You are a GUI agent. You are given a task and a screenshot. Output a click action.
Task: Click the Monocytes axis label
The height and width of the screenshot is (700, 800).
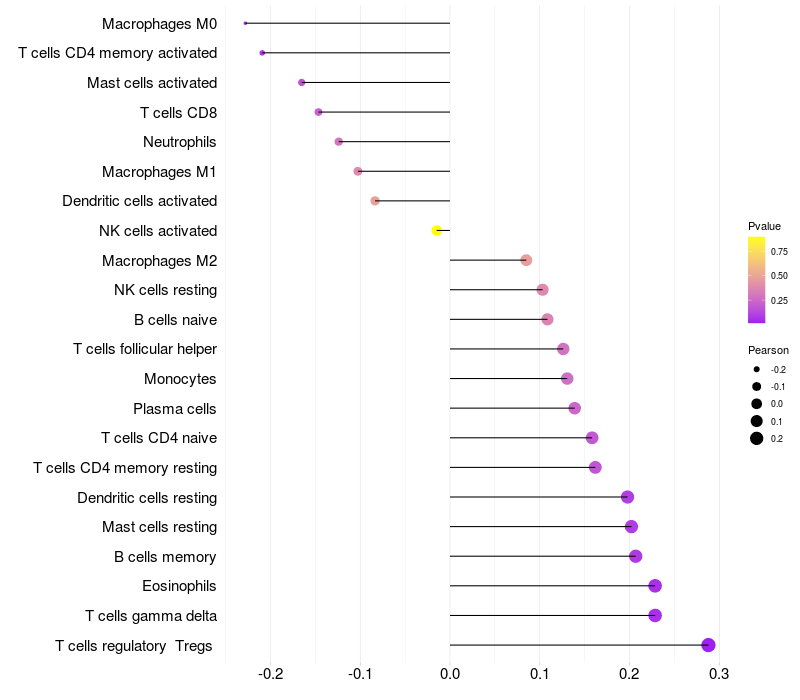pos(180,379)
